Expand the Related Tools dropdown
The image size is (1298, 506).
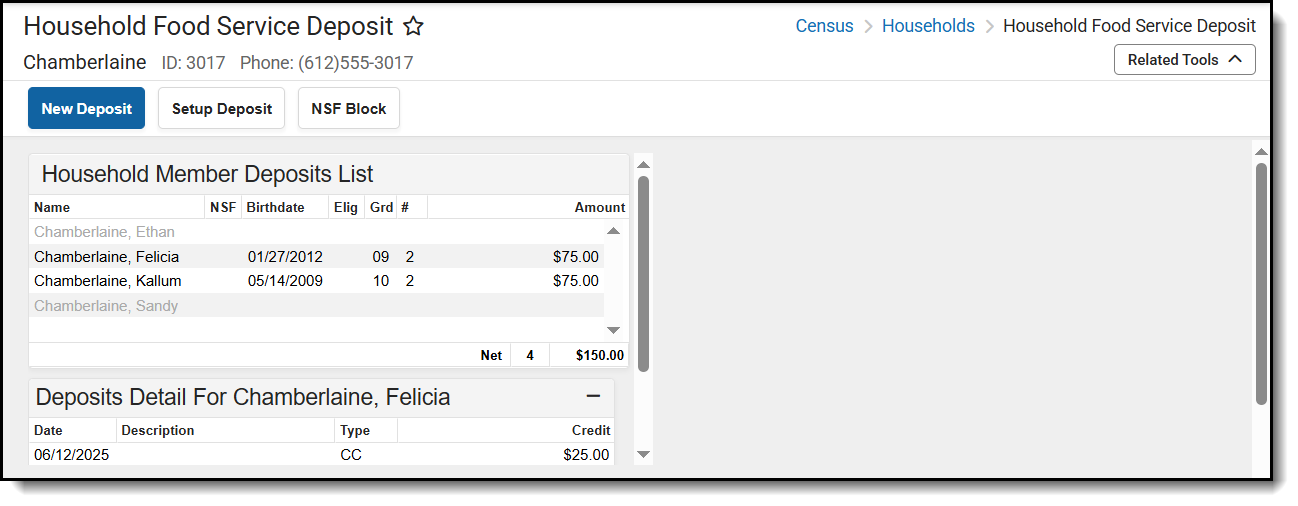click(1184, 60)
